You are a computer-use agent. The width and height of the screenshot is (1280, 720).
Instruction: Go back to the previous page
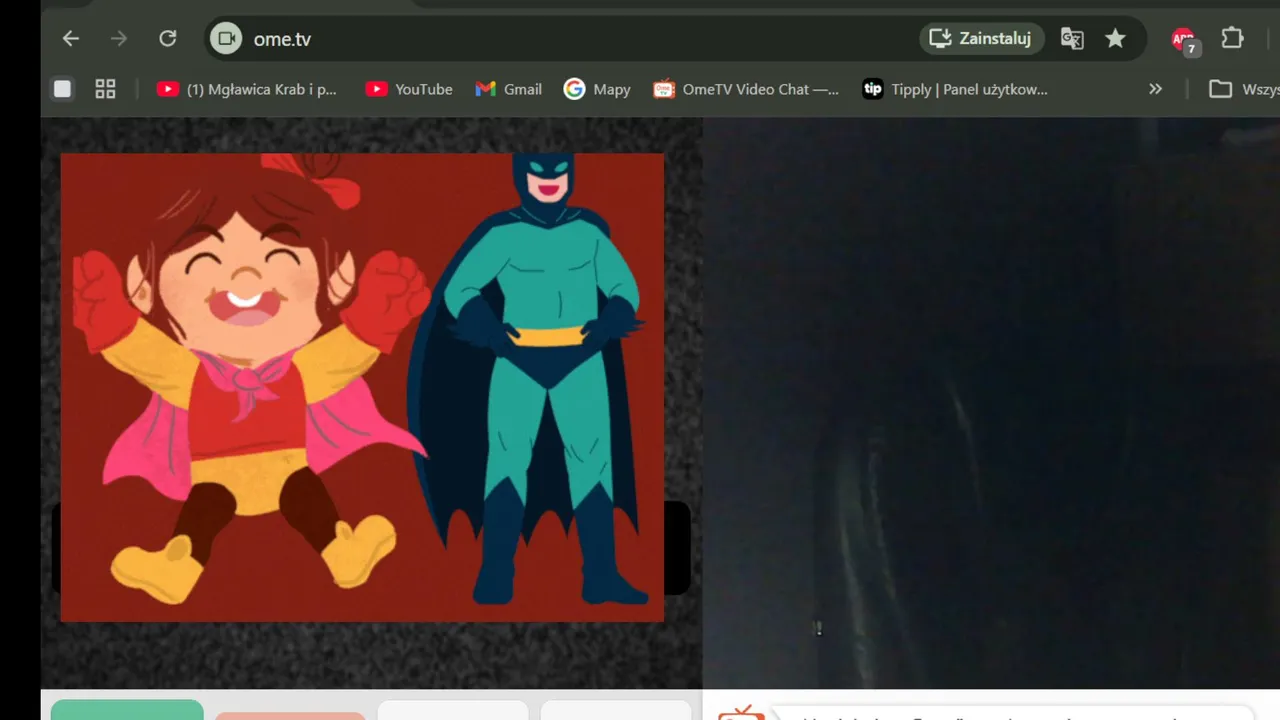(70, 39)
